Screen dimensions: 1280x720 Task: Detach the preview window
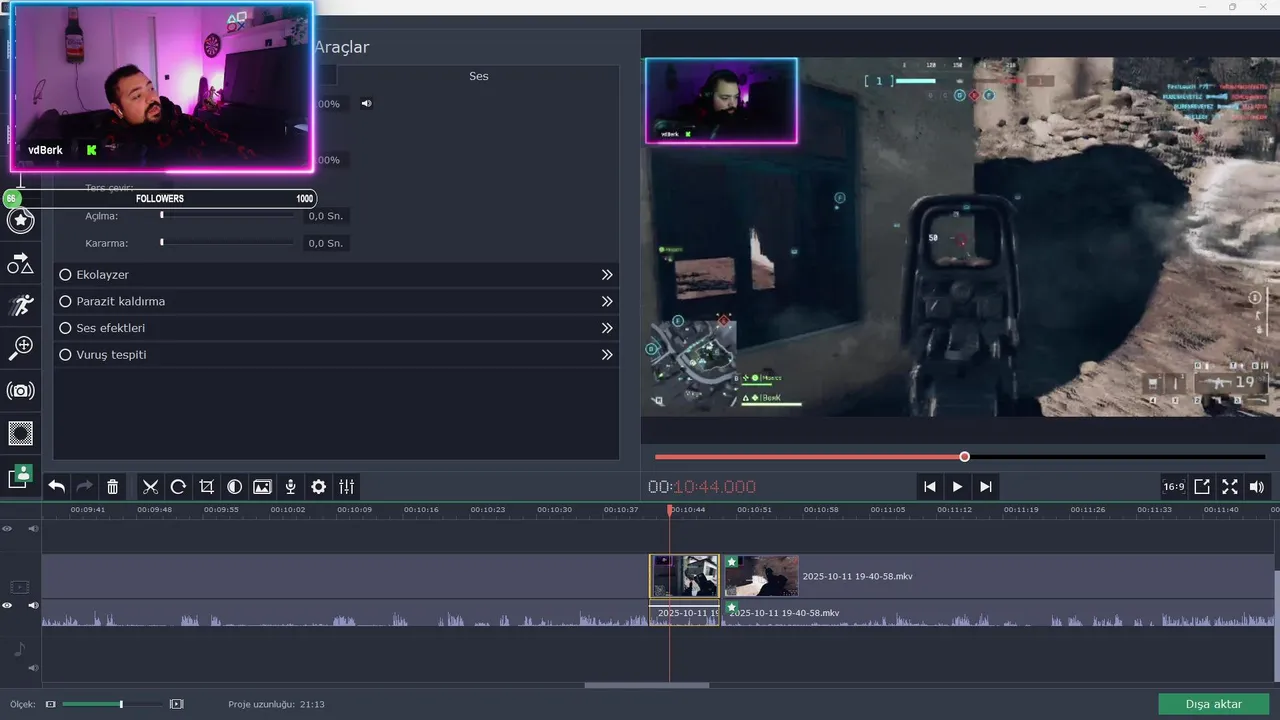1202,487
